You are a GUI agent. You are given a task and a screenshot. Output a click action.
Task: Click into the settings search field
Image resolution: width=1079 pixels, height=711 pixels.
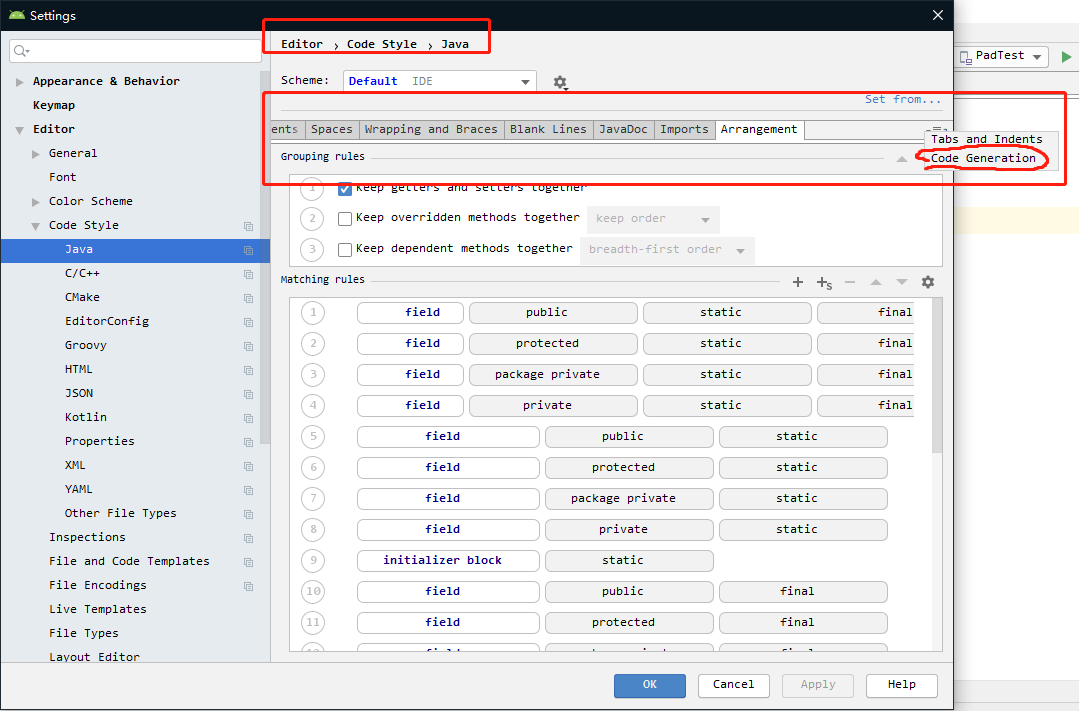[136, 51]
